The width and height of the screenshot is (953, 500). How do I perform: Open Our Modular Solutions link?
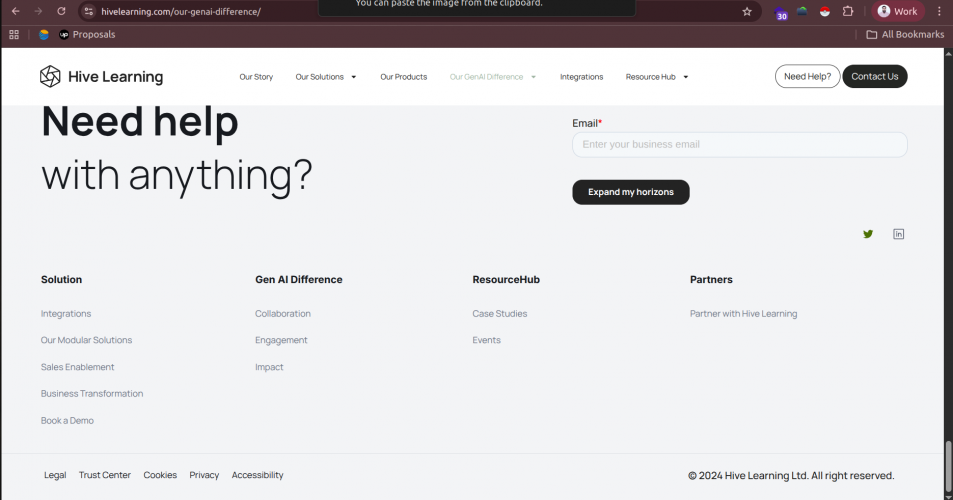[86, 340]
